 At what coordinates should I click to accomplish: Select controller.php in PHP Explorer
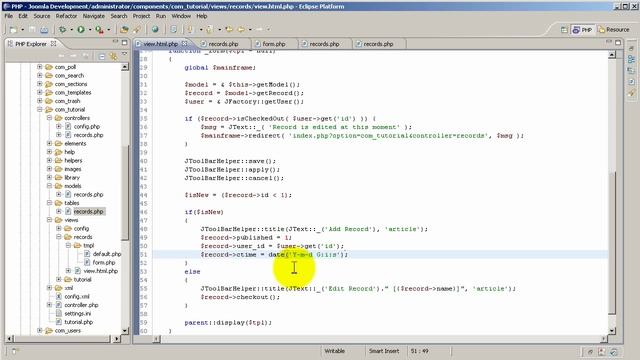click(81, 305)
